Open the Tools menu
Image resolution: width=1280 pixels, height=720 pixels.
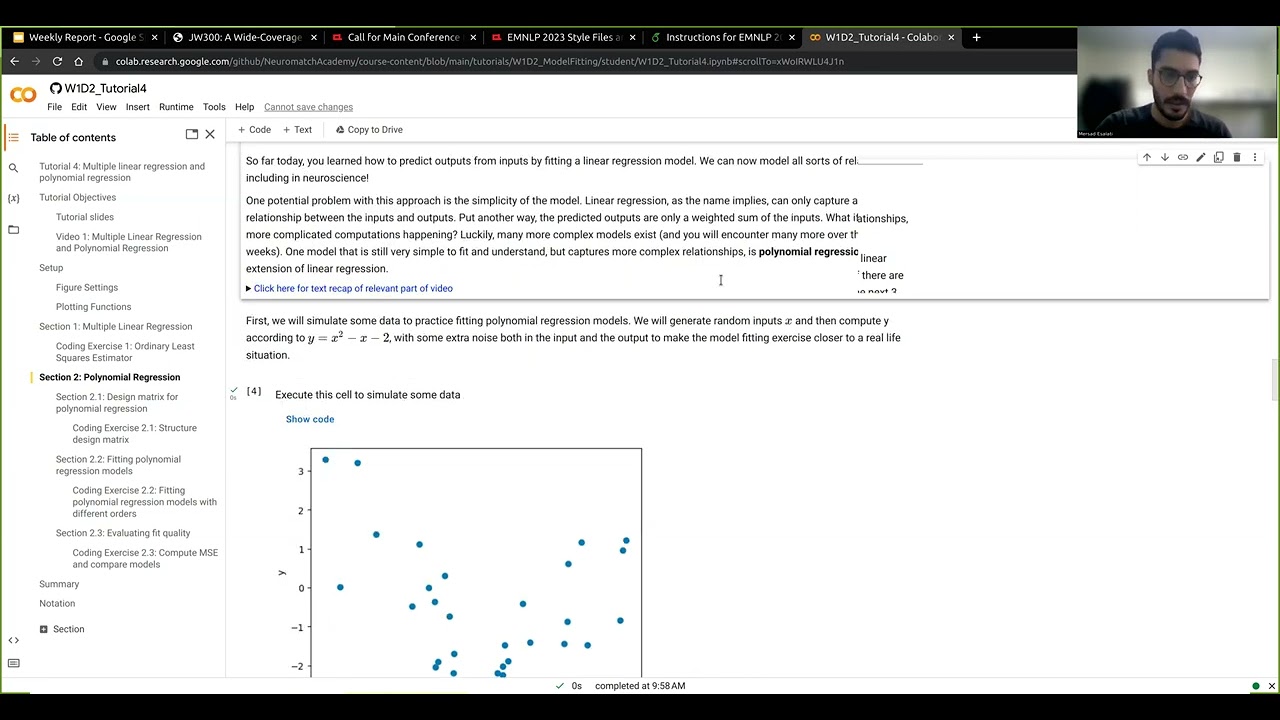point(214,107)
